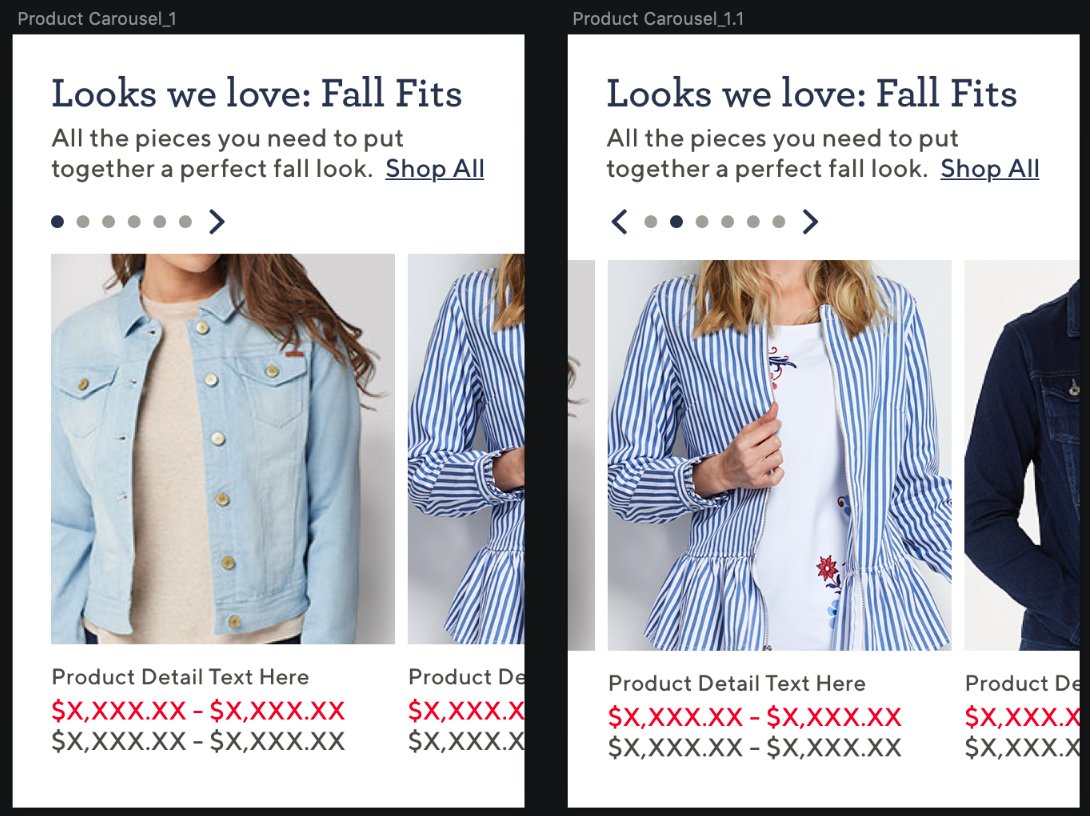Select first pagination dot in left carousel
Image resolution: width=1090 pixels, height=816 pixels.
(58, 222)
